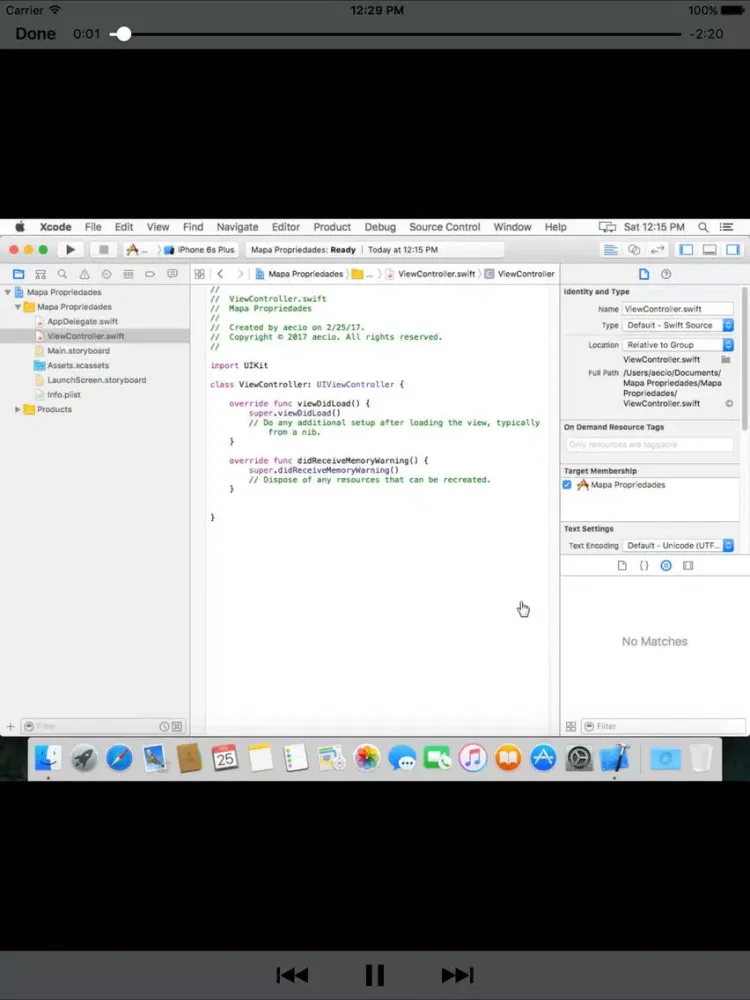
Task: Open Safari from the Dock
Action: 119,758
